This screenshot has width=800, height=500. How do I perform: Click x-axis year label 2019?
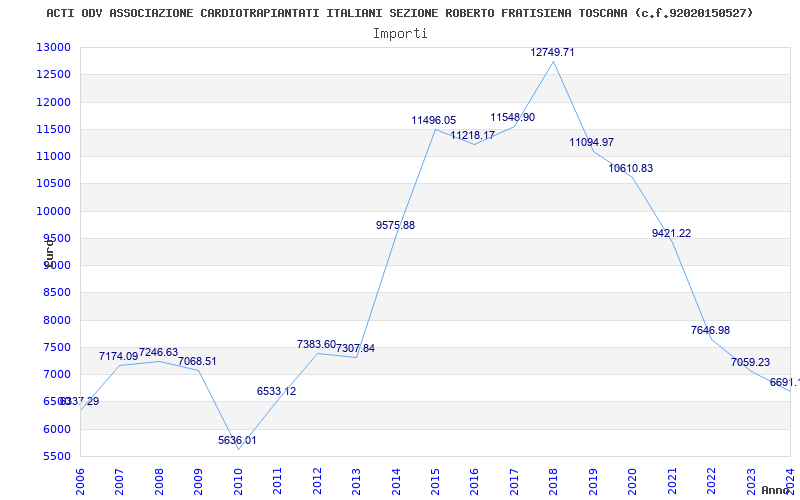pos(593,482)
